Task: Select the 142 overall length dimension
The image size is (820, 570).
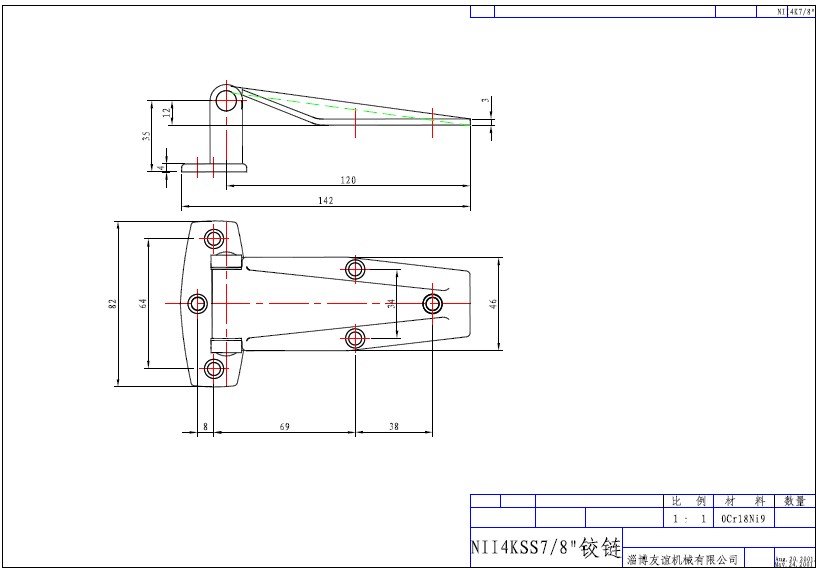Action: 326,201
